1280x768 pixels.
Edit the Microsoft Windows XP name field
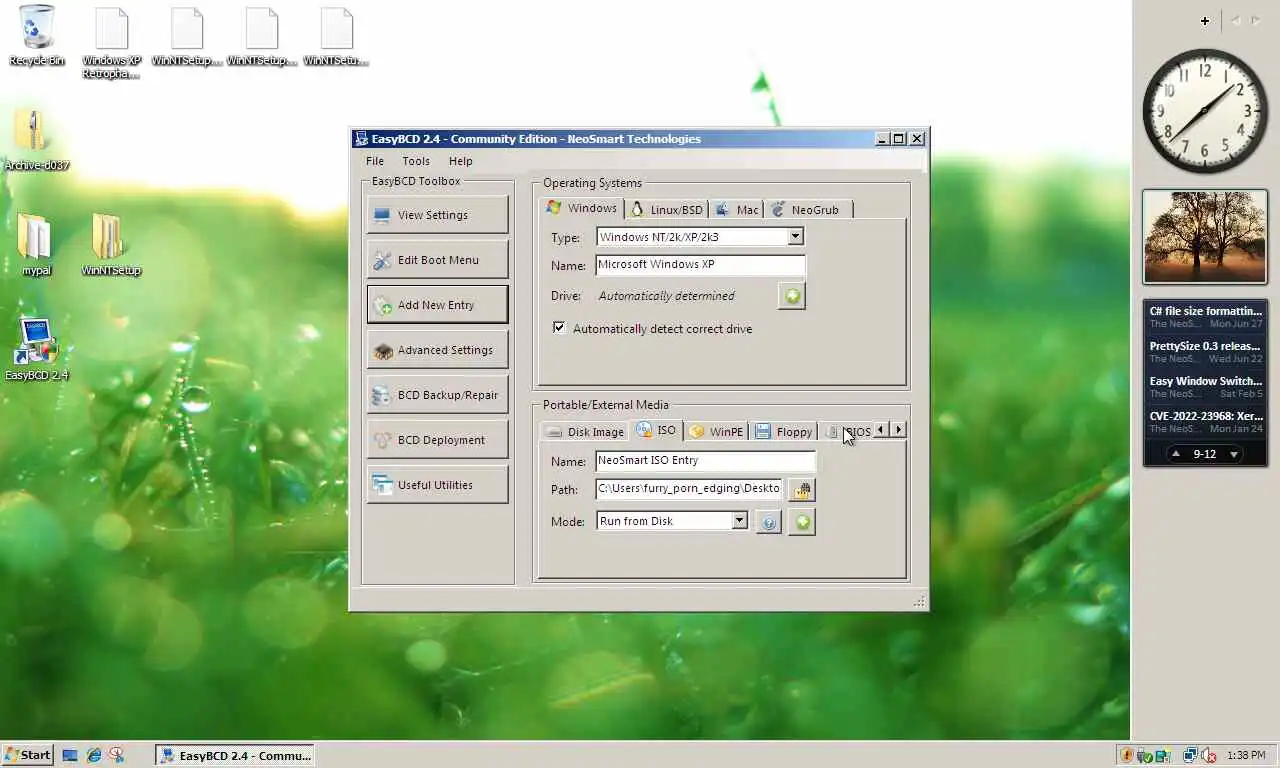click(700, 265)
